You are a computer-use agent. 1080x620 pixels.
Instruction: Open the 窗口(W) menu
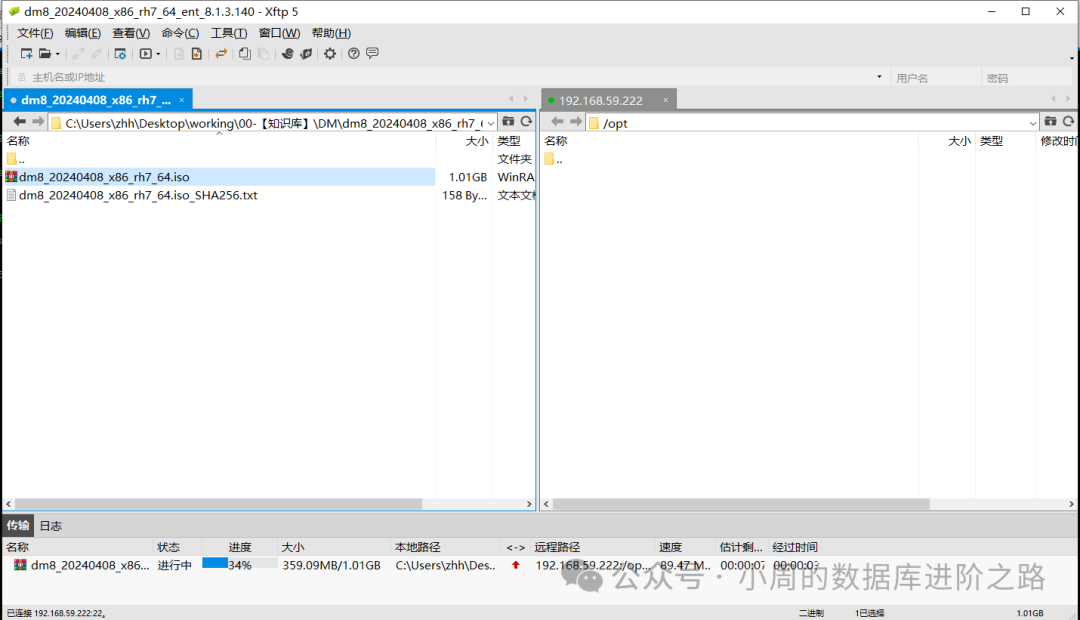tap(279, 33)
